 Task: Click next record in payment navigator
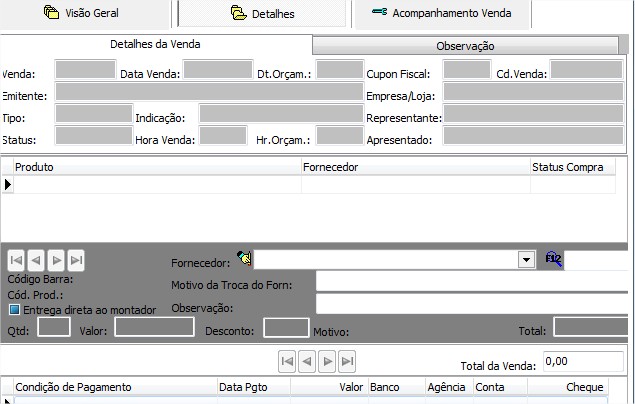pos(327,361)
